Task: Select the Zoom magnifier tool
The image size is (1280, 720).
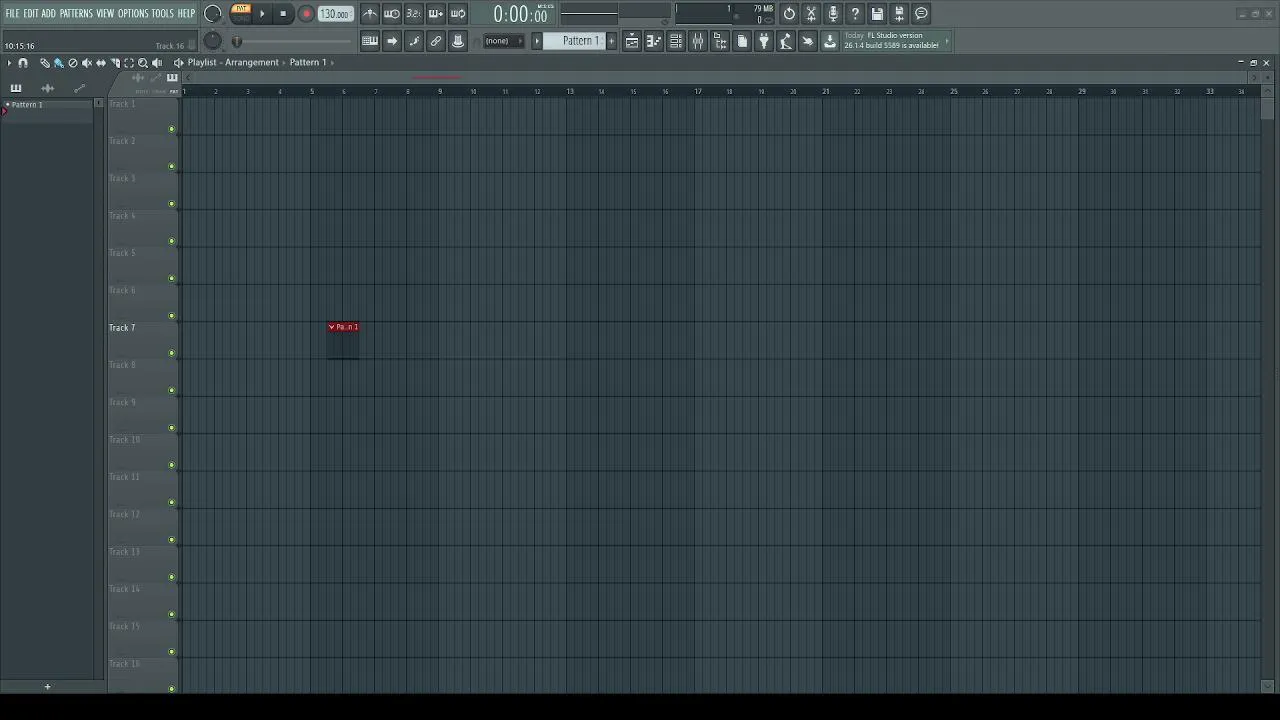Action: (143, 63)
